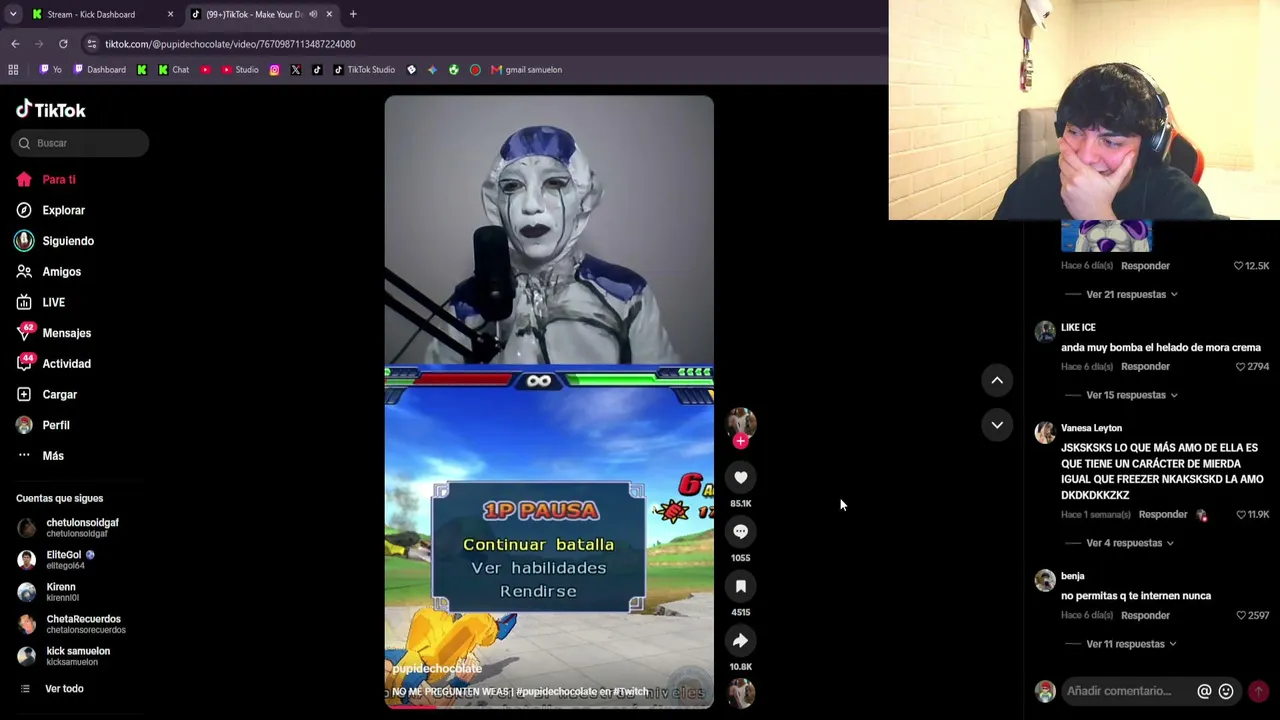Open the Explorar section
1280x720 pixels.
51,210
